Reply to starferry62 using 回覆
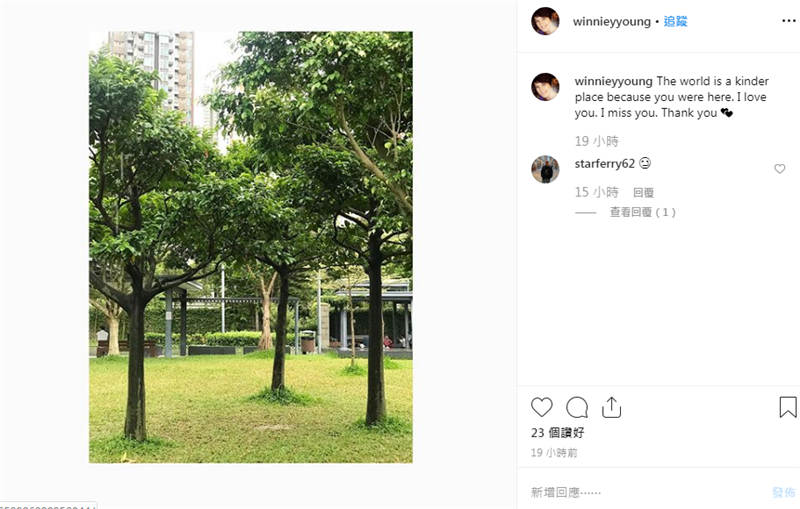The height and width of the screenshot is (509, 800). (x=643, y=192)
